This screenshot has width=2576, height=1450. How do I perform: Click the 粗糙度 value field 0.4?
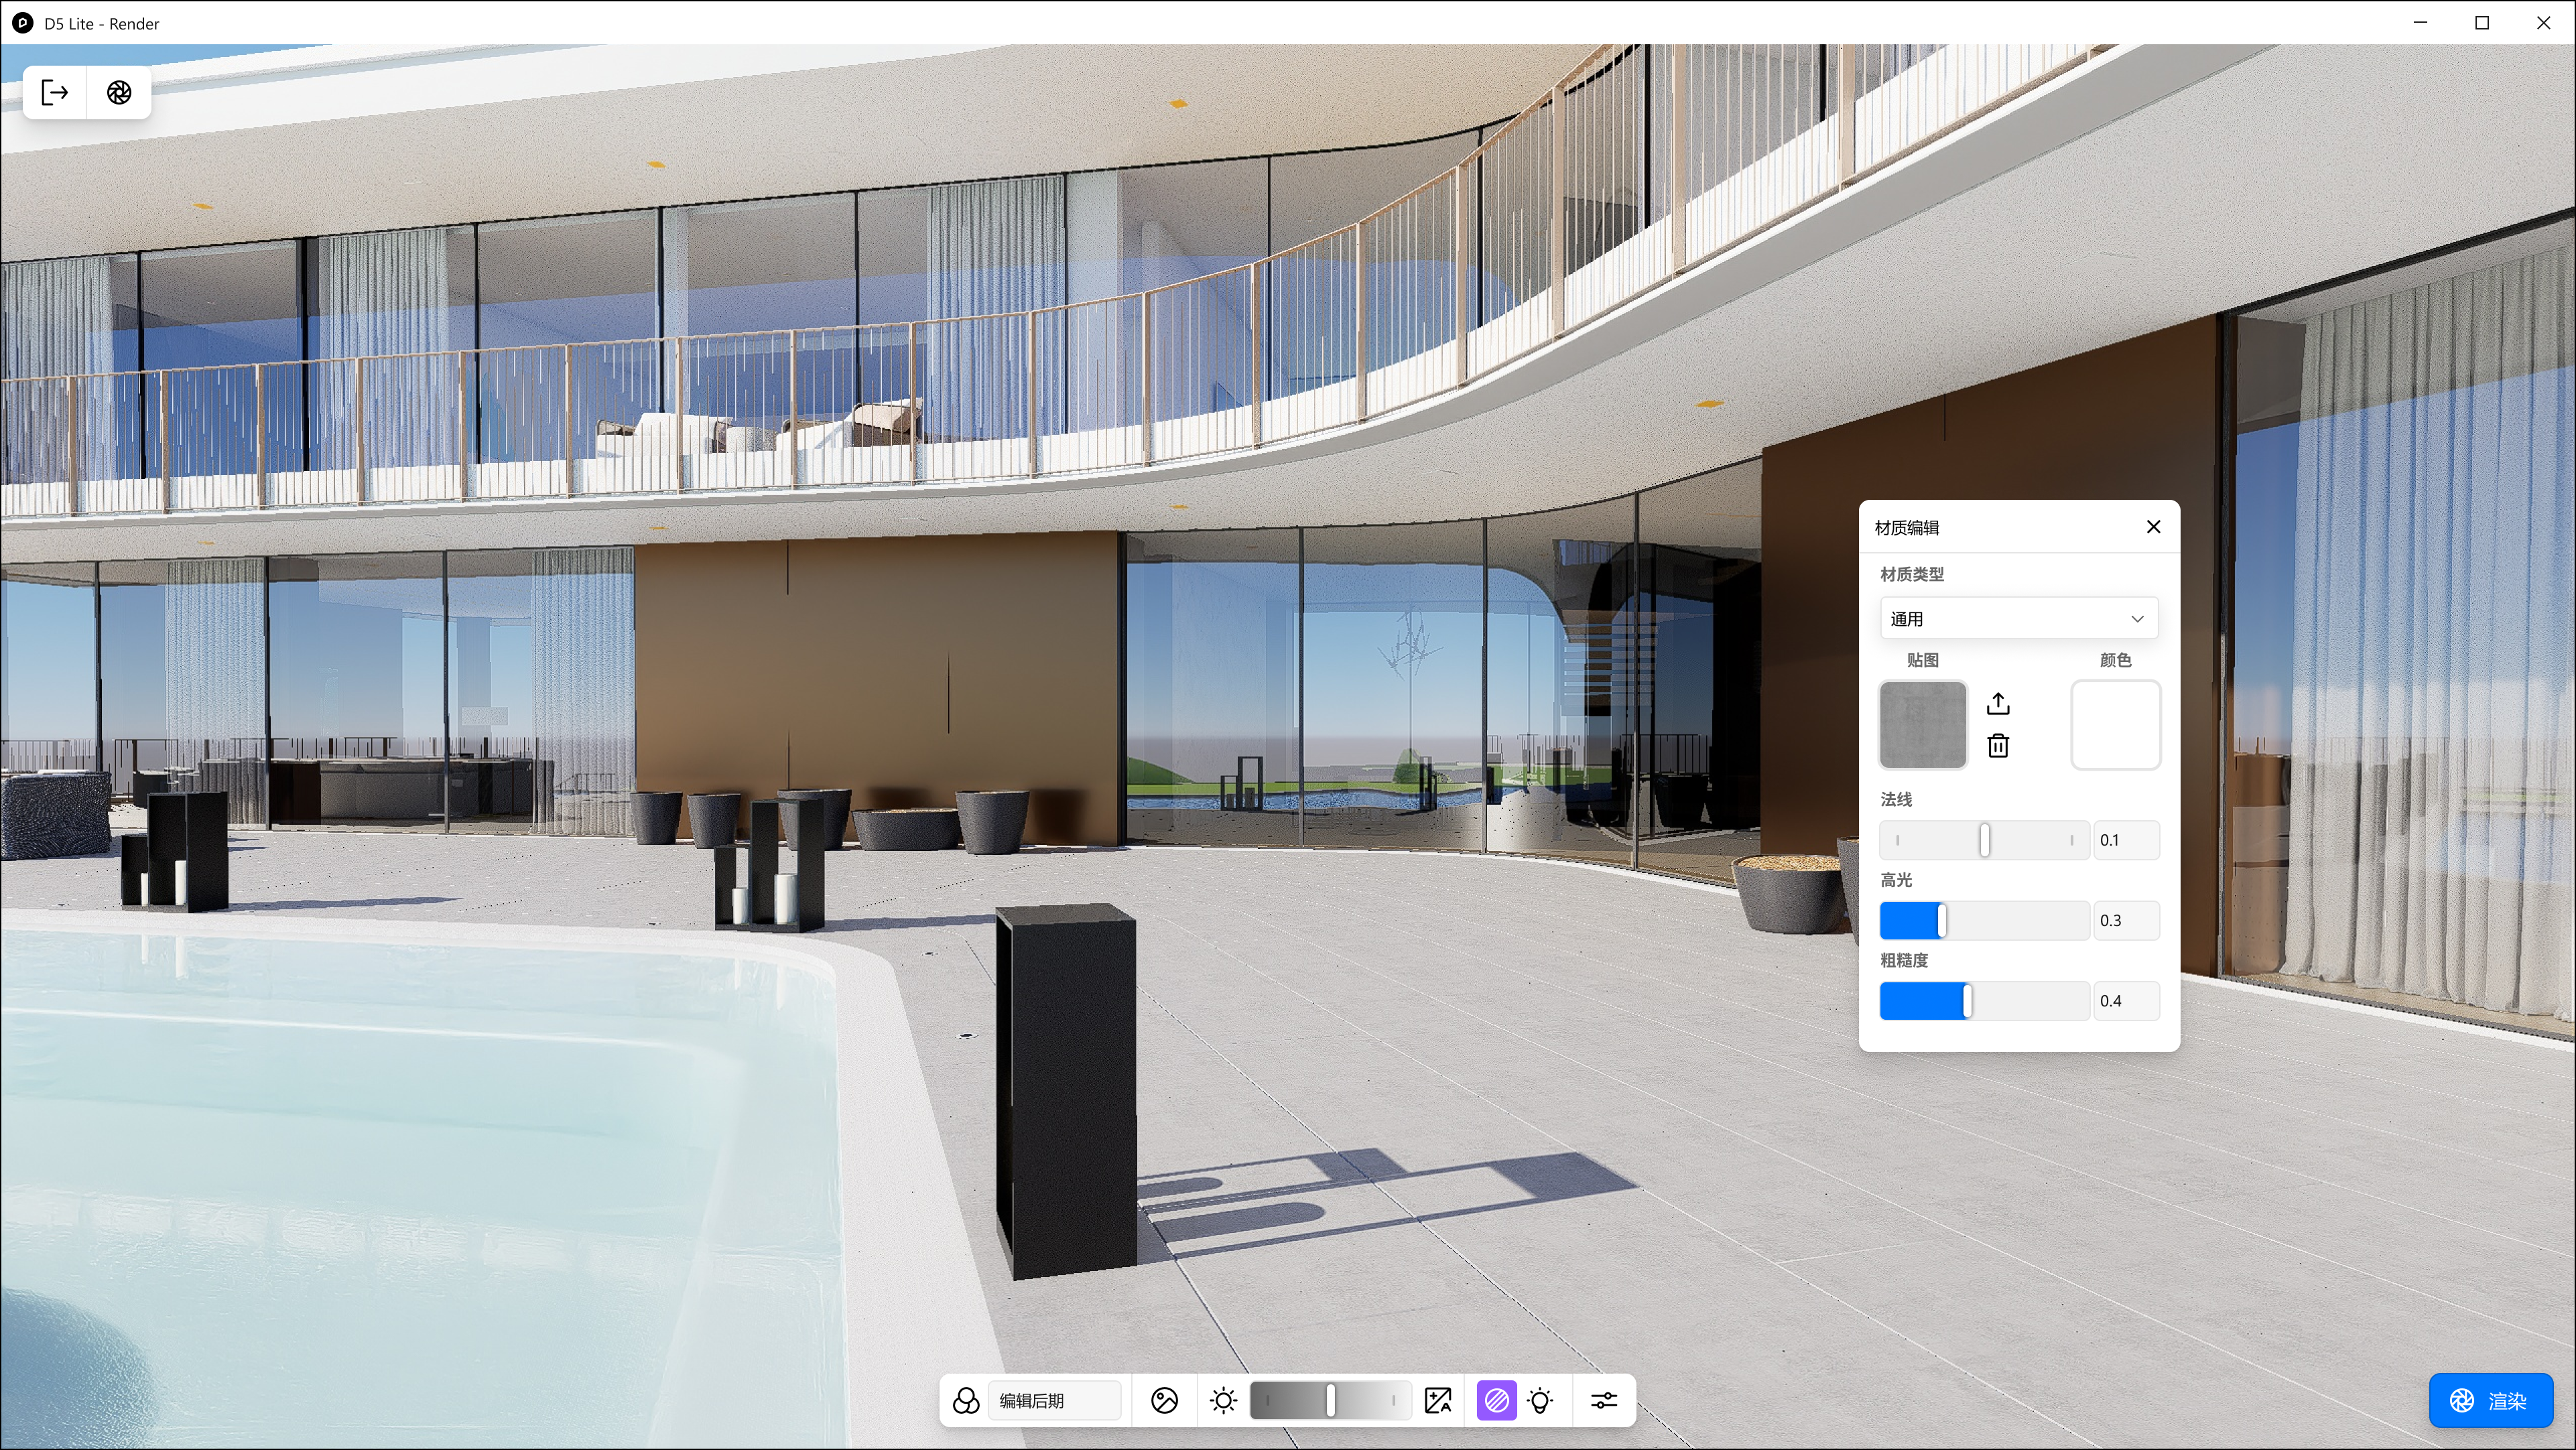pyautogui.click(x=2126, y=1001)
